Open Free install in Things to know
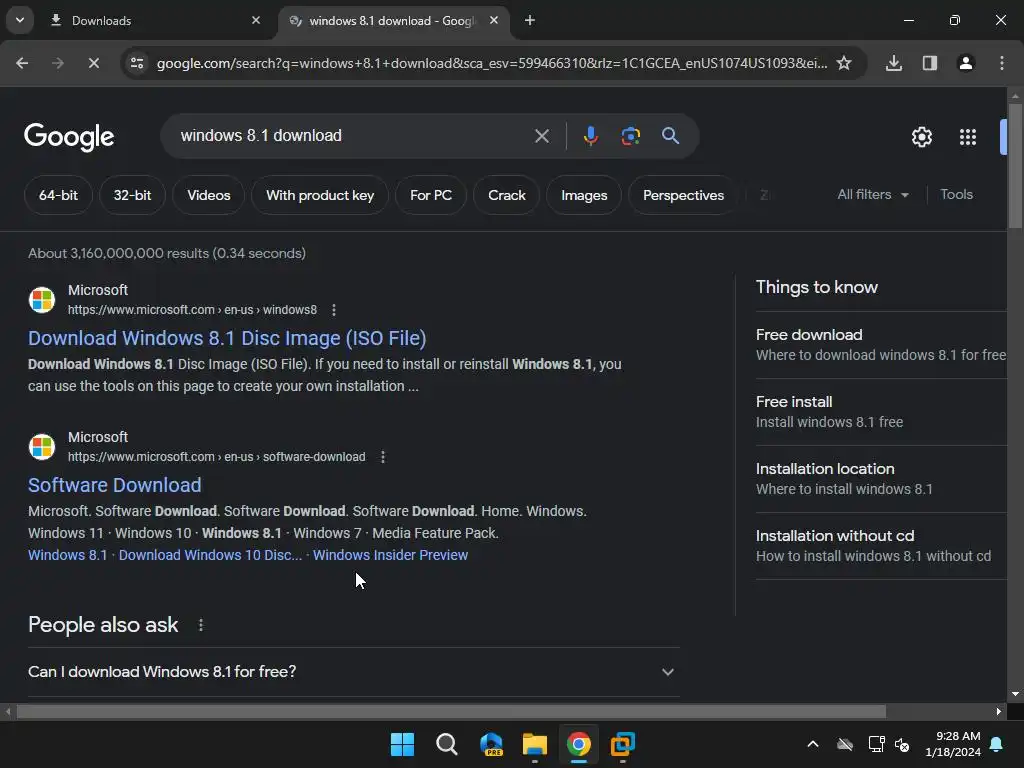This screenshot has height=768, width=1024. pyautogui.click(x=881, y=411)
